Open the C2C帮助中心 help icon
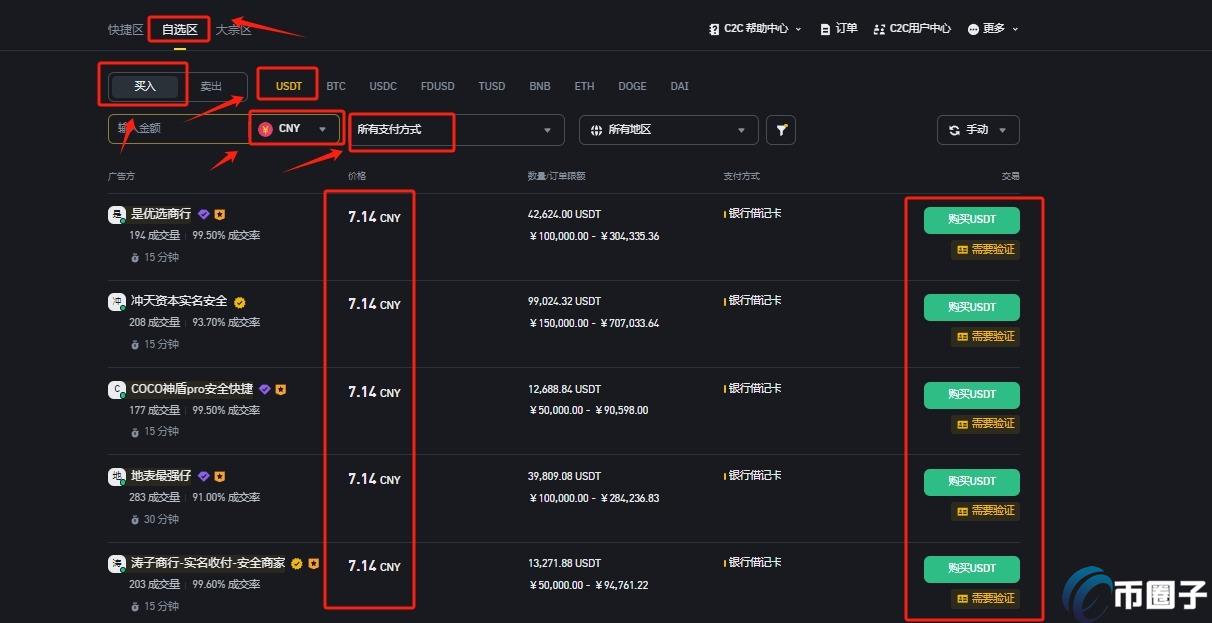This screenshot has width=1212, height=623. [712, 29]
